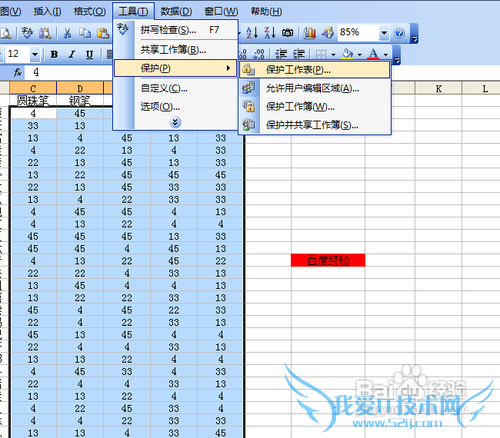Sort ascending with the A-Z icon
The image size is (500, 438).
pos(252,33)
